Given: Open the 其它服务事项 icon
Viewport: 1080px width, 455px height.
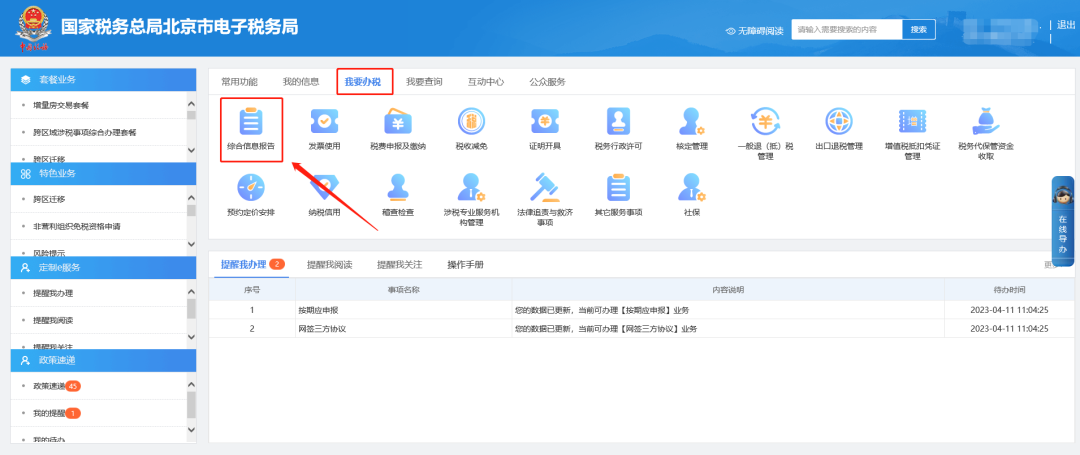Looking at the screenshot, I should [619, 187].
